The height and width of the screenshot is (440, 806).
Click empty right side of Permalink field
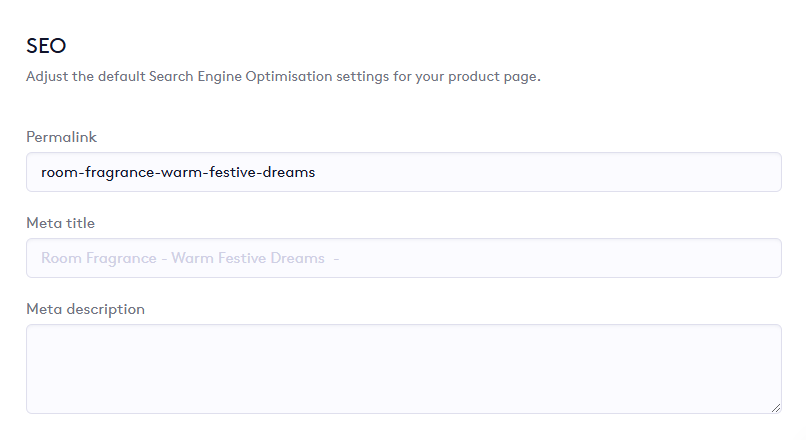pyautogui.click(x=600, y=172)
